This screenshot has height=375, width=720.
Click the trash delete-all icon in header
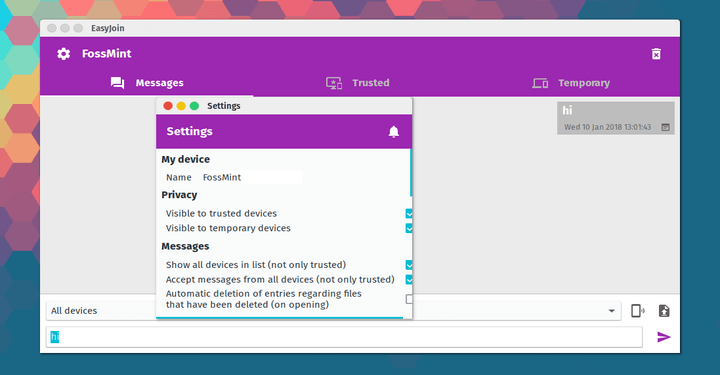click(656, 54)
